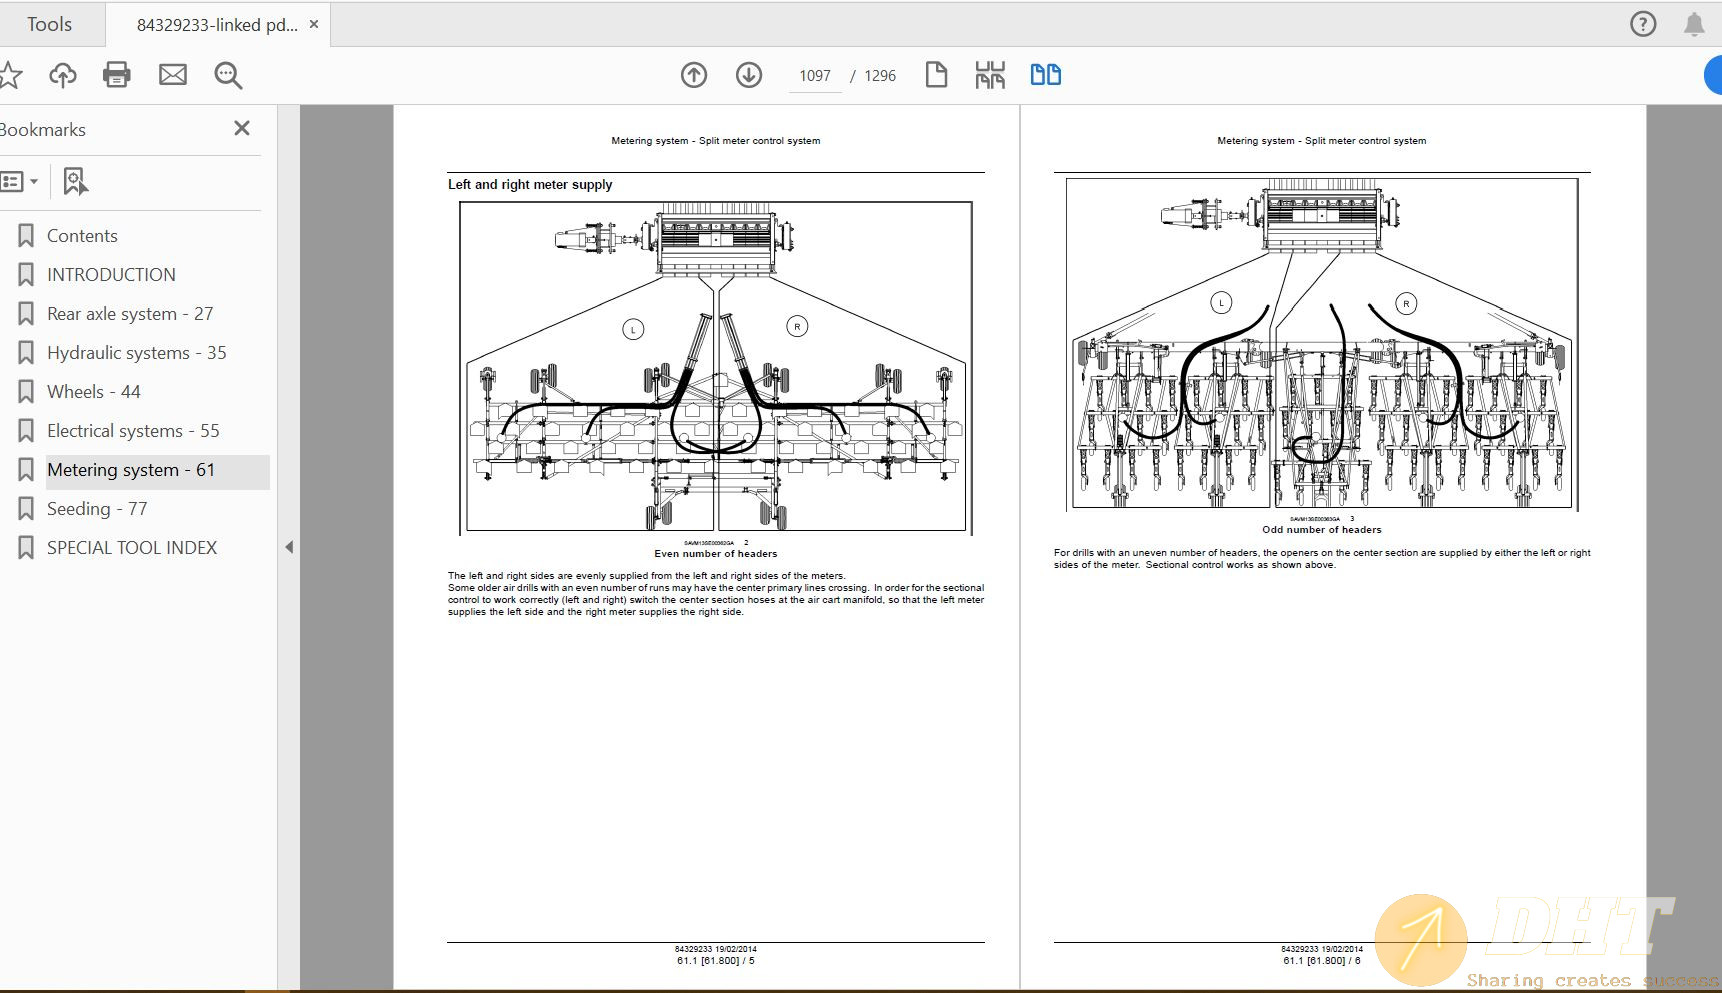Click bookmark icon beside Rear axle system
This screenshot has width=1722, height=993.
point(26,314)
